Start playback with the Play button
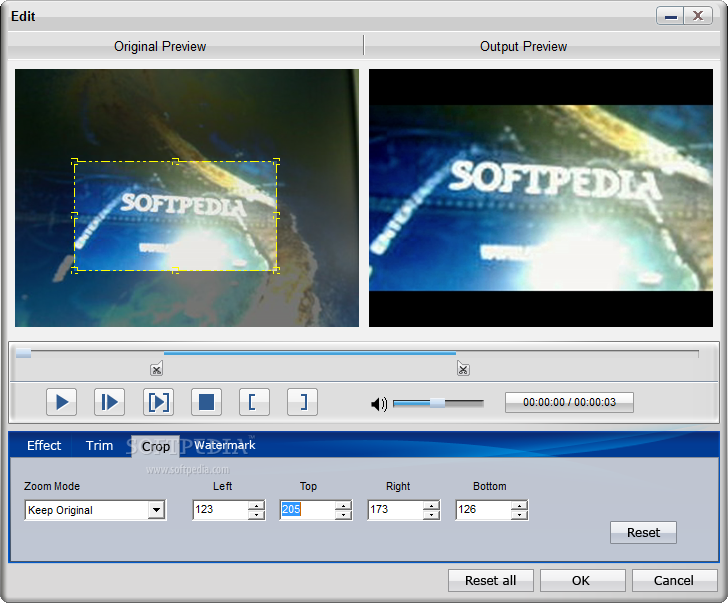This screenshot has height=603, width=728. point(61,402)
